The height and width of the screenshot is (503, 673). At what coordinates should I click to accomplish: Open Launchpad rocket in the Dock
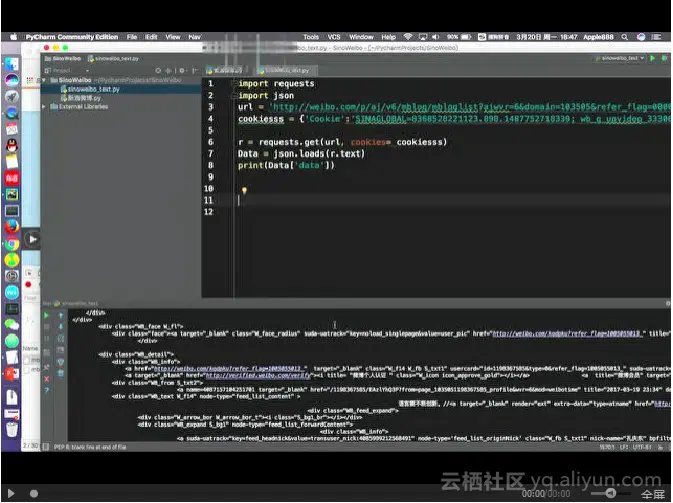coord(12,97)
